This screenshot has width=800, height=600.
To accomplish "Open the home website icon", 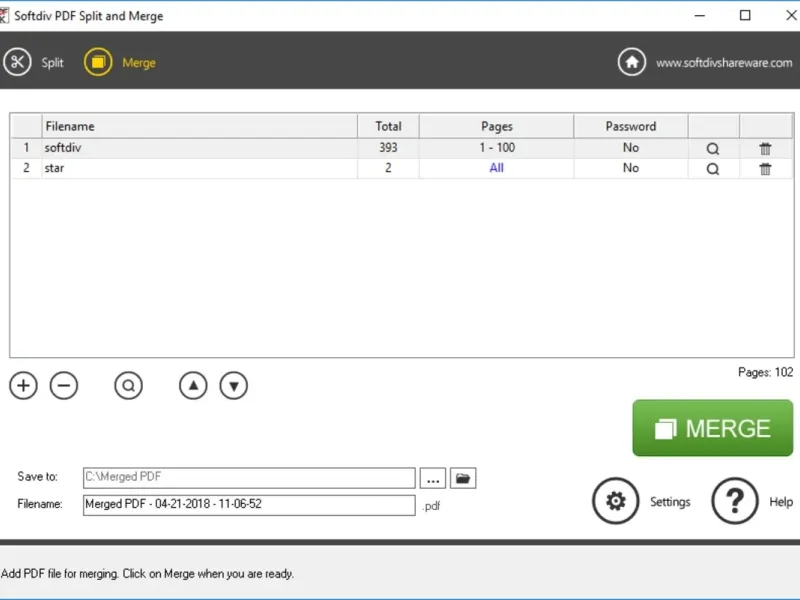I will pos(632,62).
